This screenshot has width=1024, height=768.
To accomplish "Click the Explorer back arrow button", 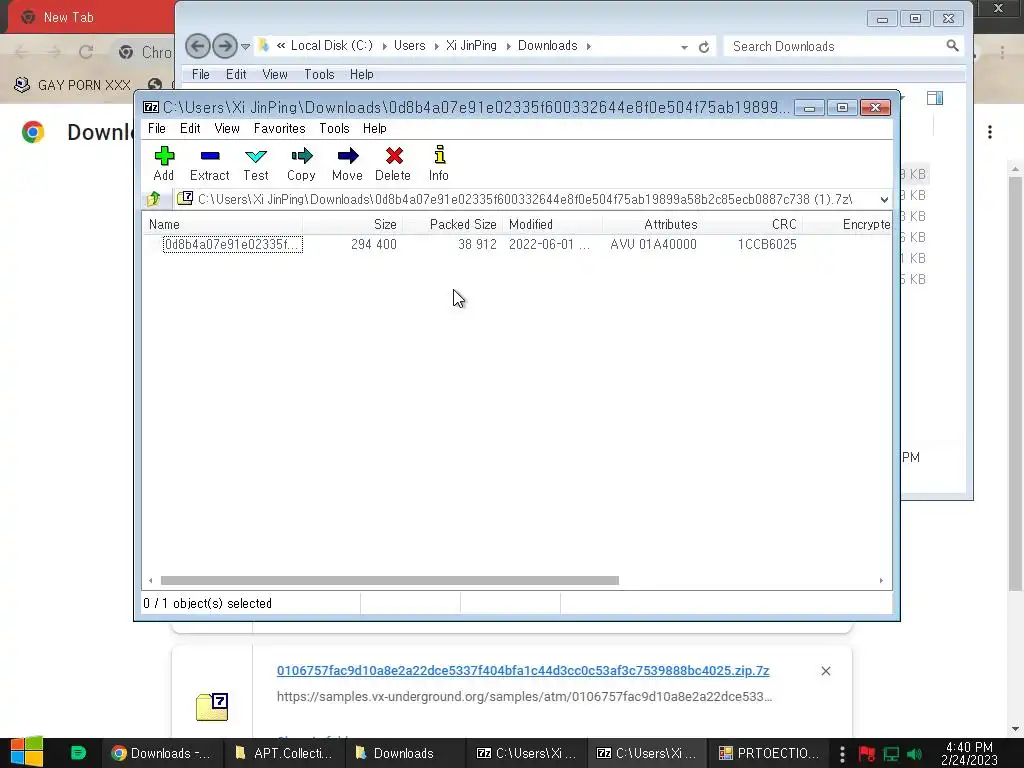I will click(x=198, y=46).
